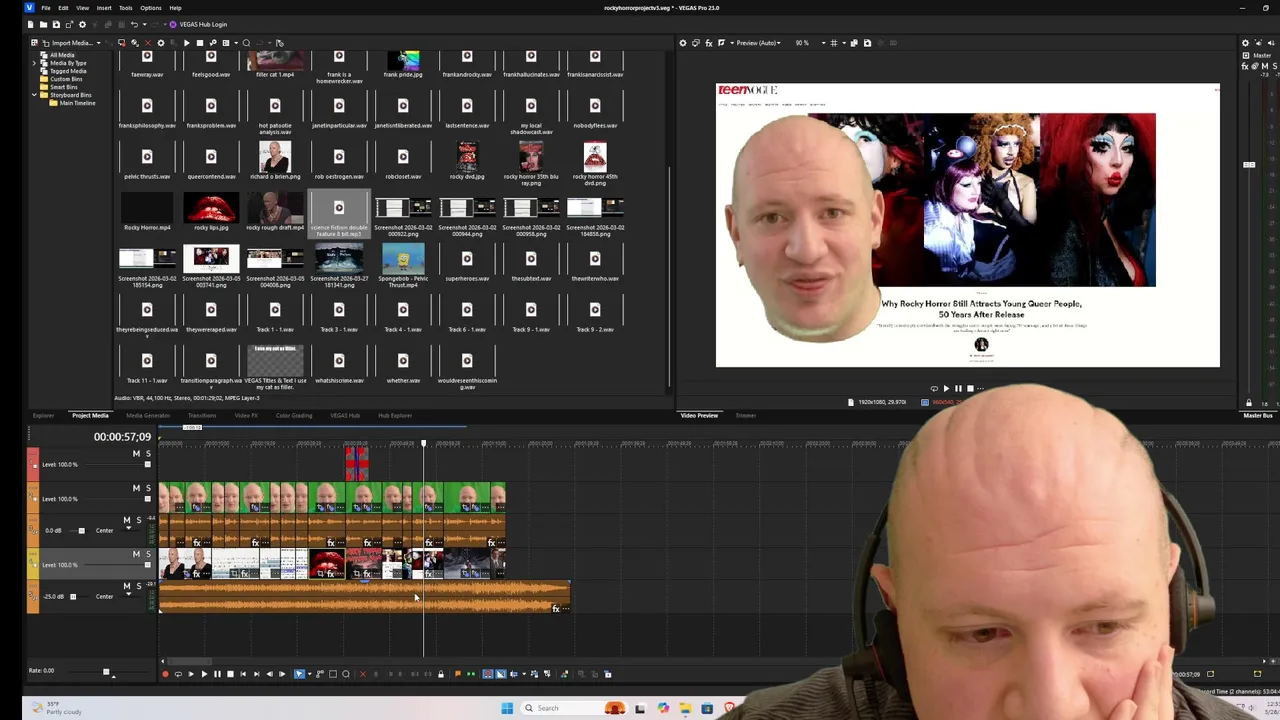Switch to the Project Media tab
1280x720 pixels.
coord(90,415)
